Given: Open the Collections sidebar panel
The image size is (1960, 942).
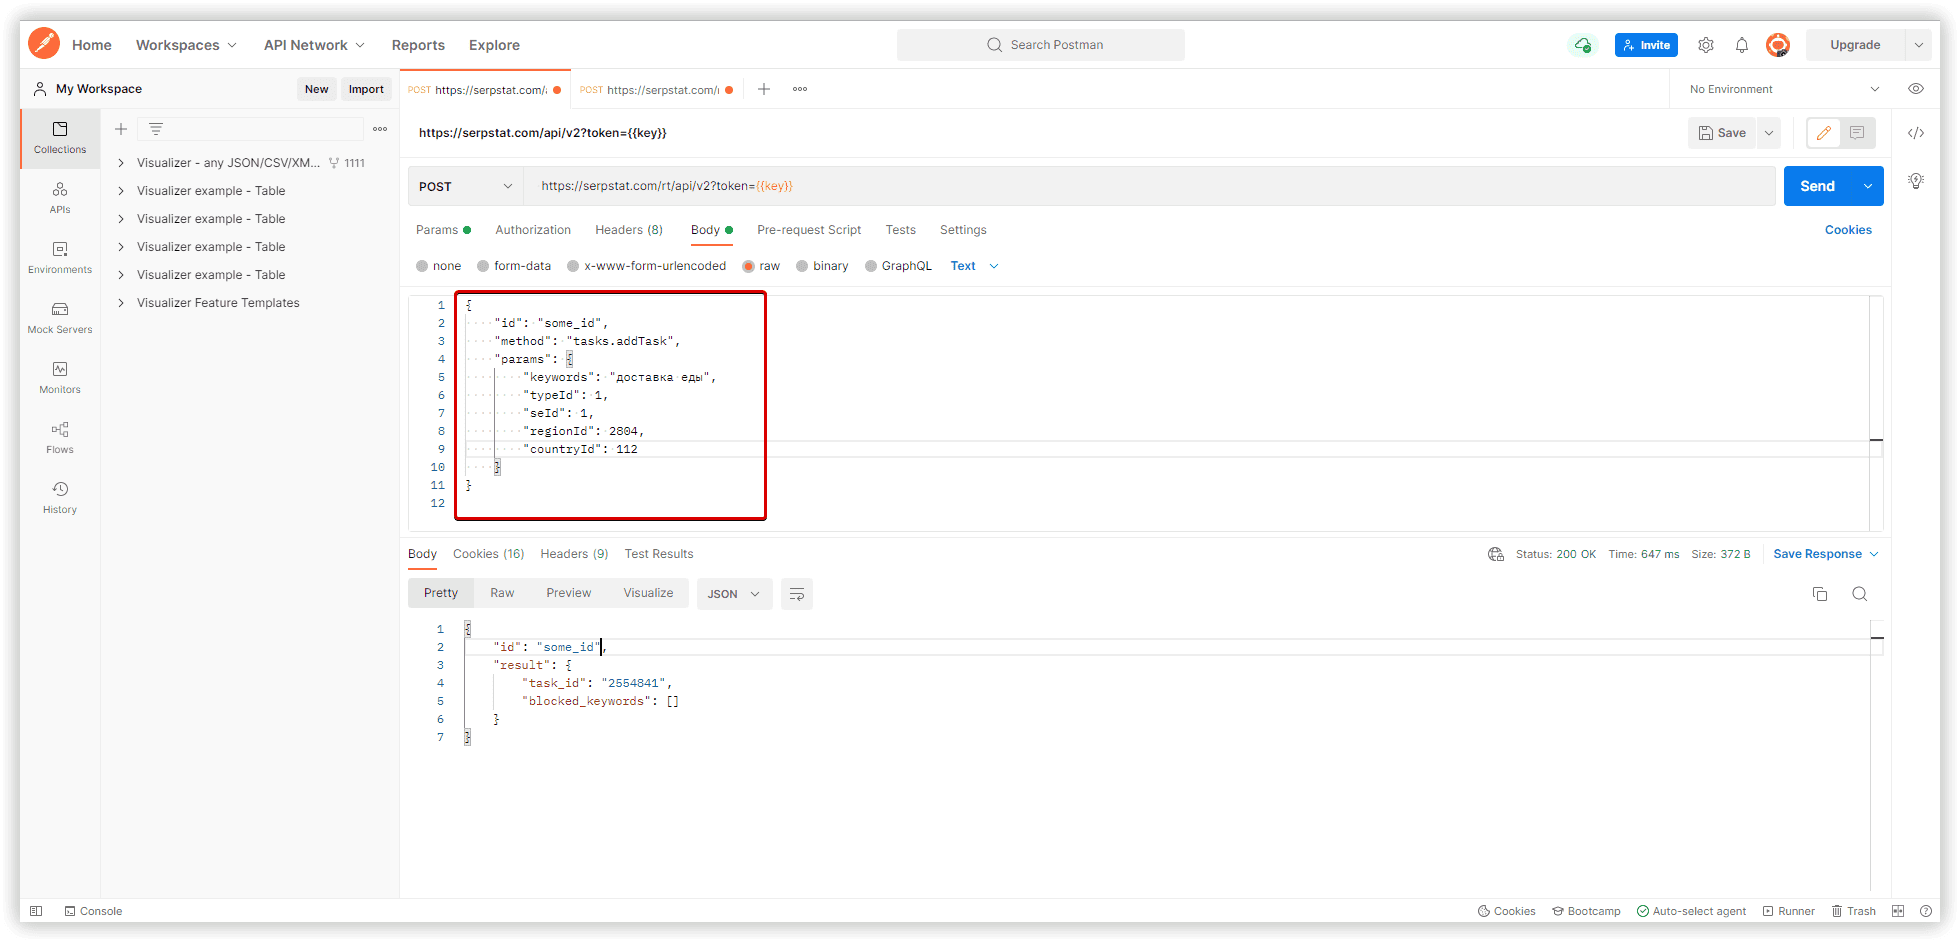Looking at the screenshot, I should (x=60, y=138).
